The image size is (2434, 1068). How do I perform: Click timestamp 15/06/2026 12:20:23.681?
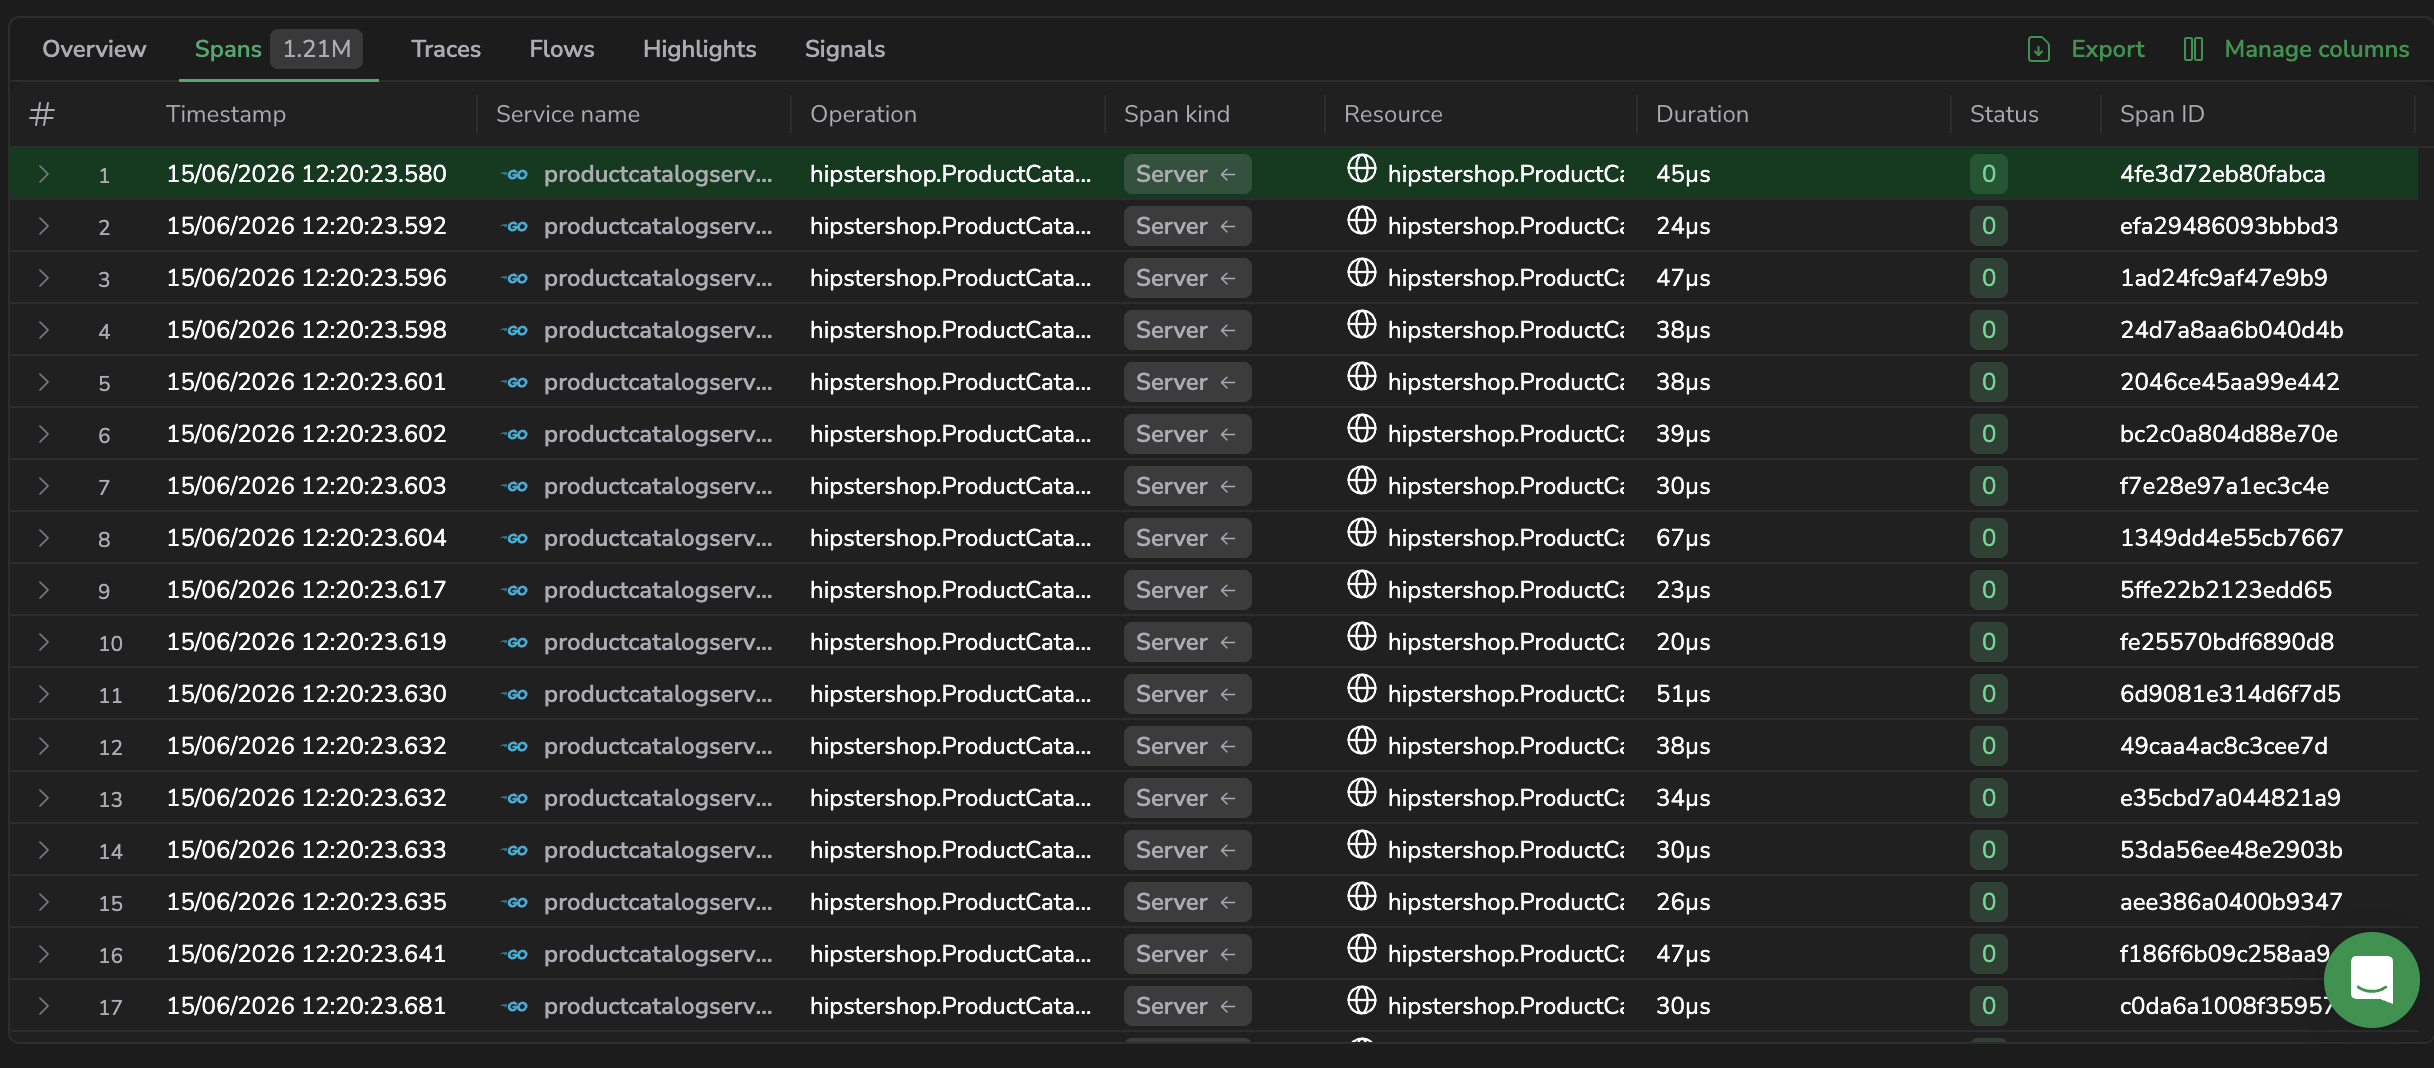(306, 1006)
